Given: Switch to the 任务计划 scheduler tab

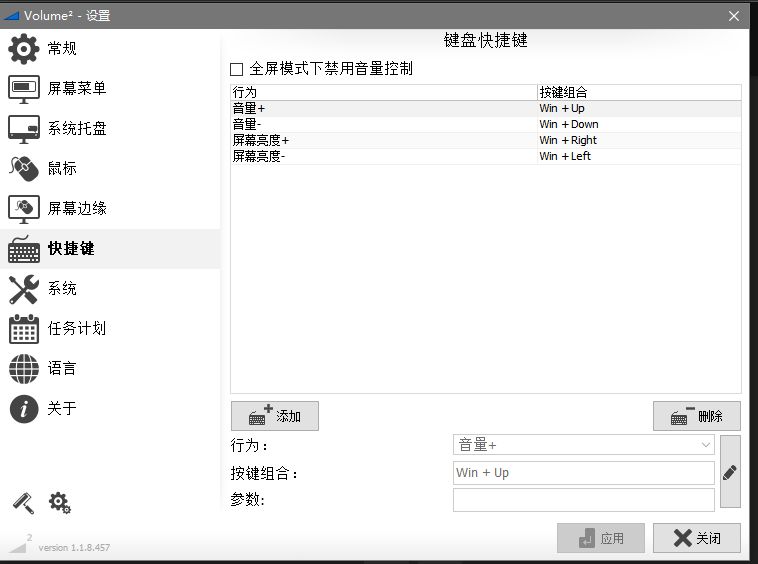Looking at the screenshot, I should coord(76,329).
